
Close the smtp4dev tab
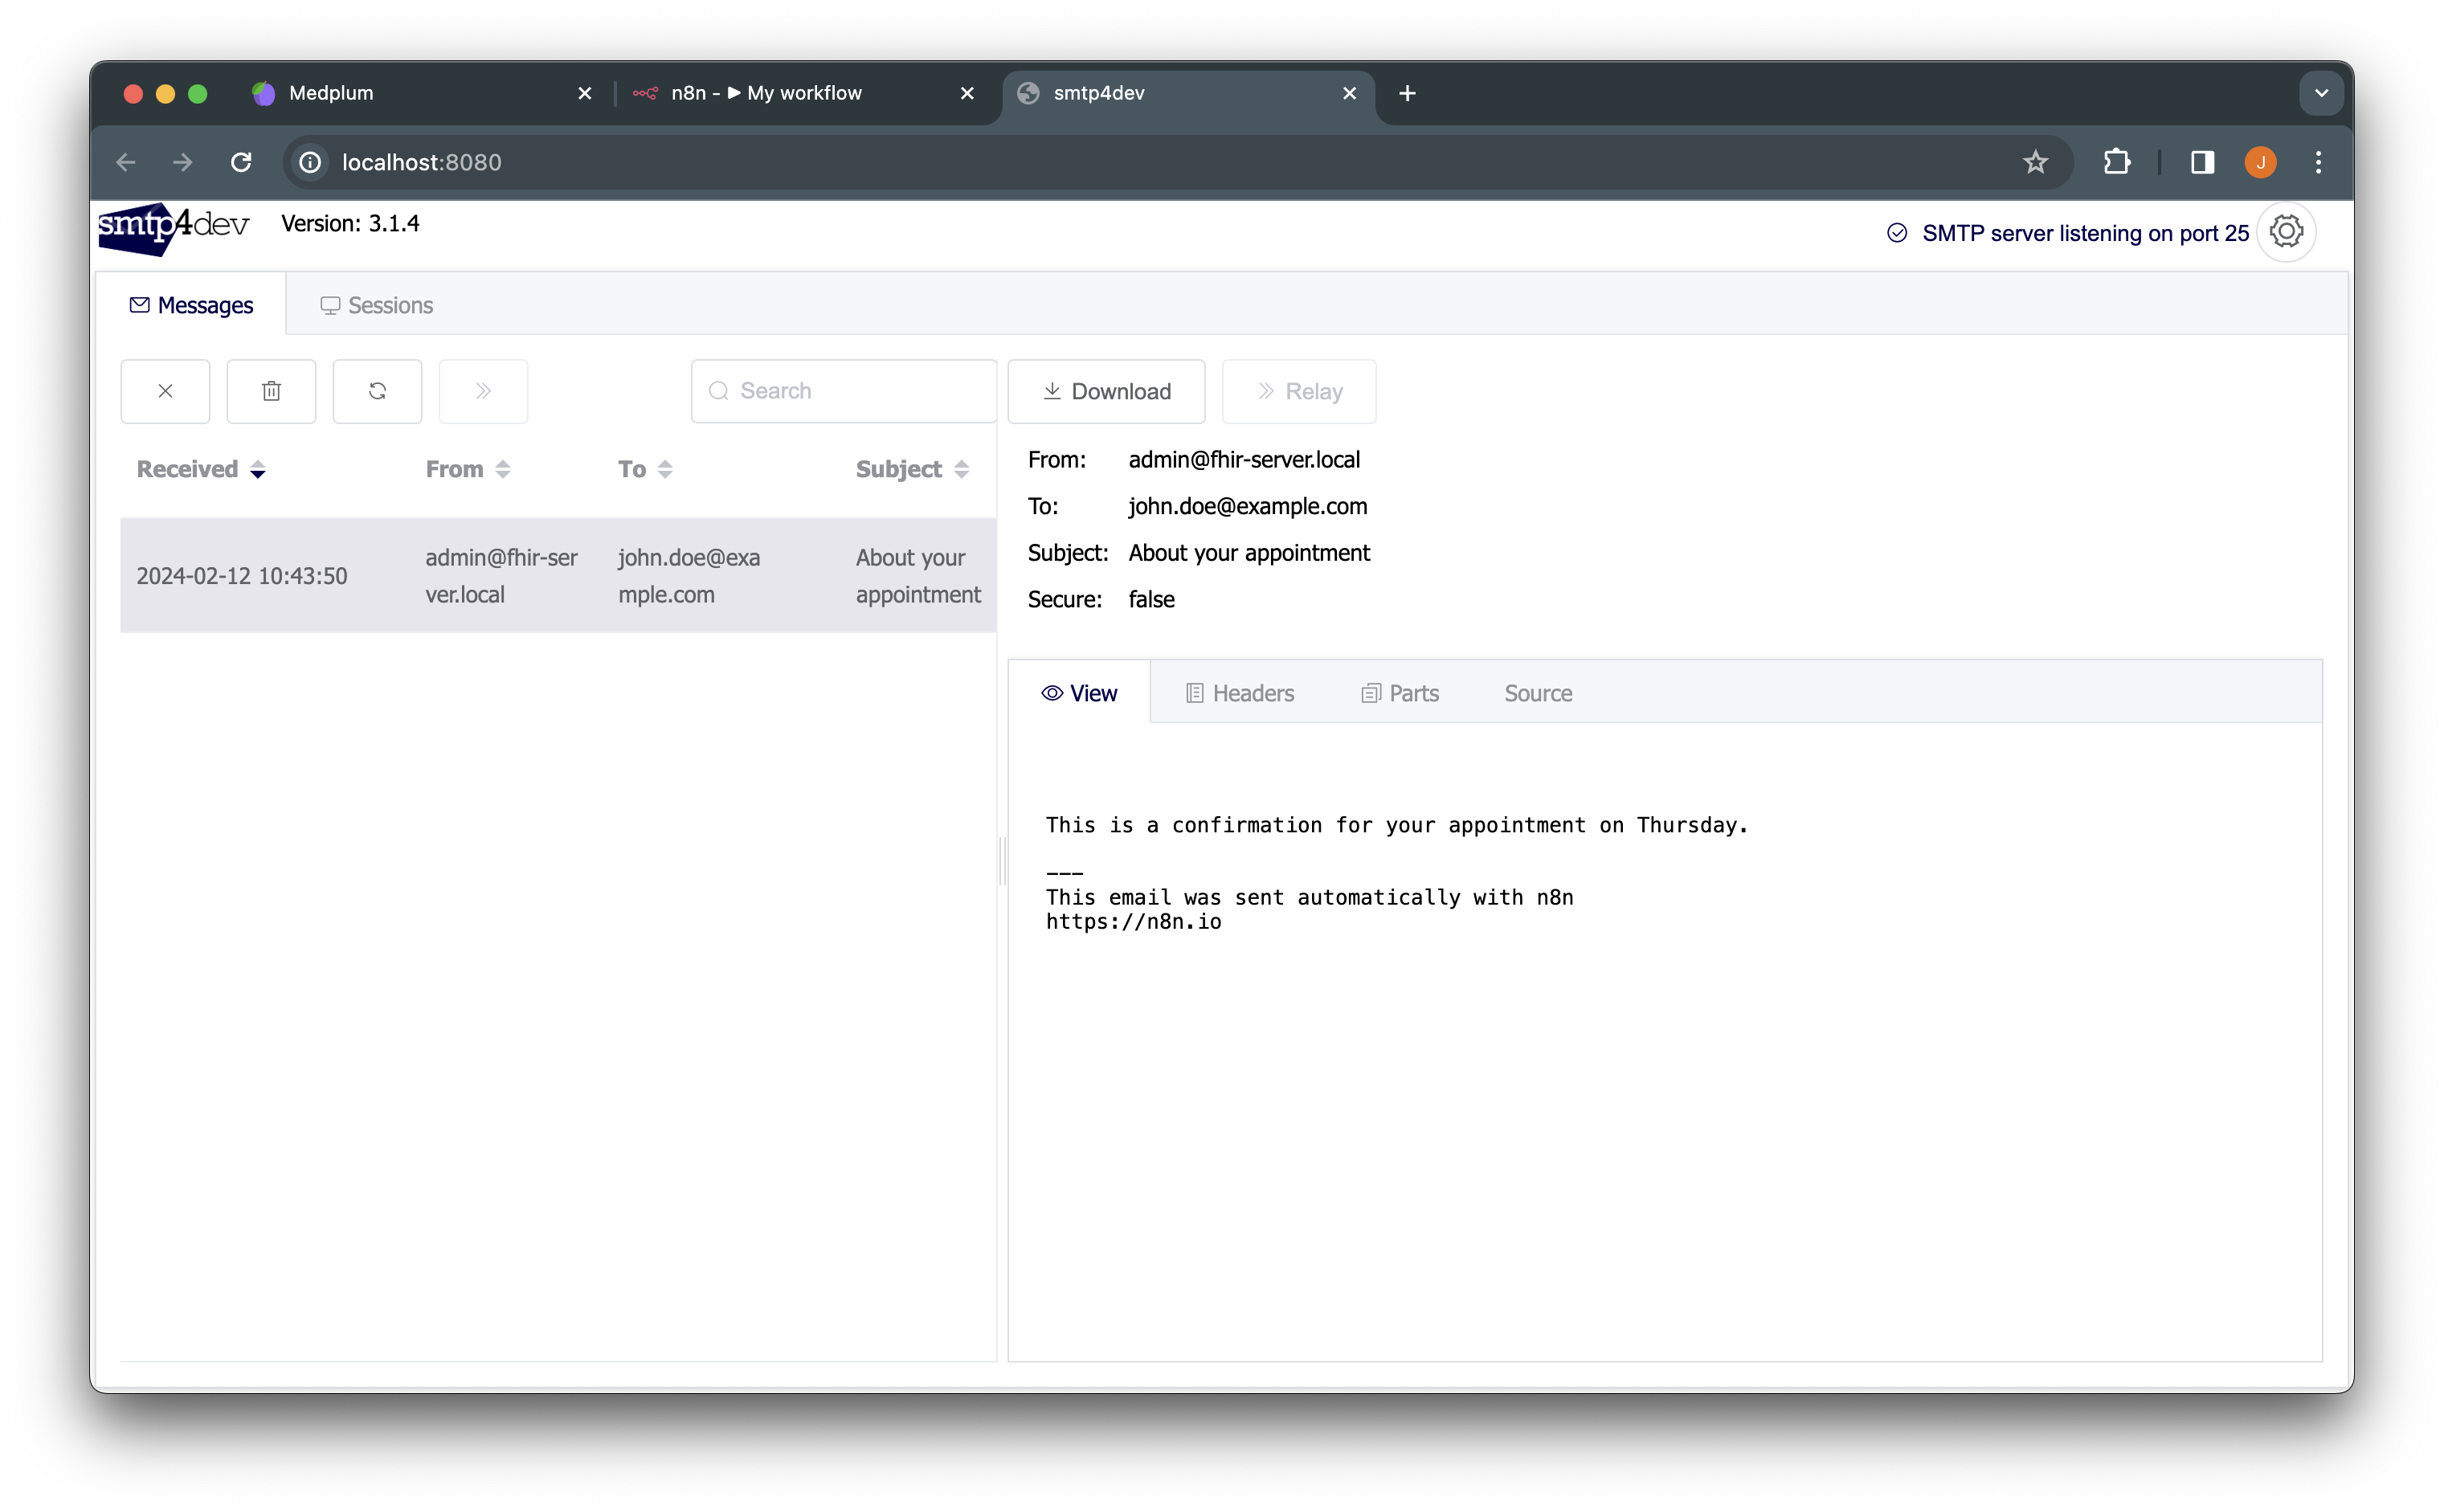tap(1349, 93)
